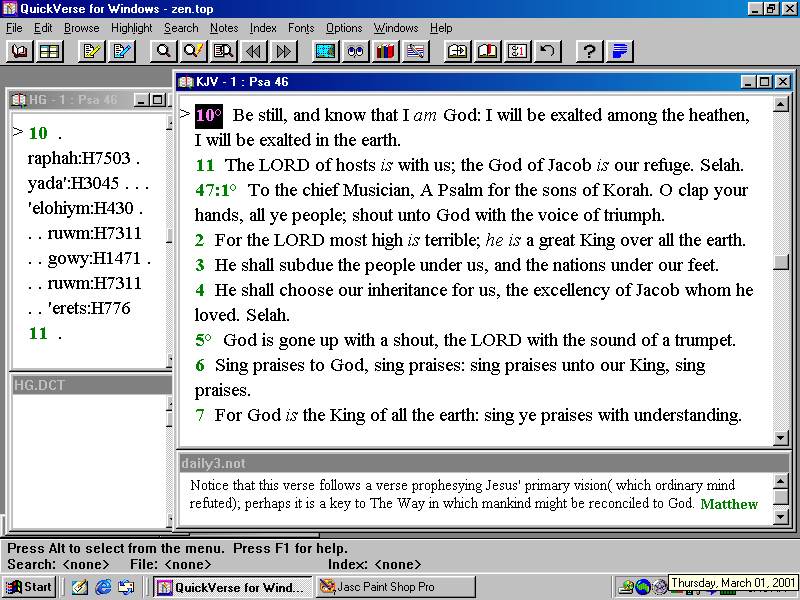Image resolution: width=800 pixels, height=600 pixels.
Task: Click verse number 5 in KJV window
Action: tap(203, 340)
